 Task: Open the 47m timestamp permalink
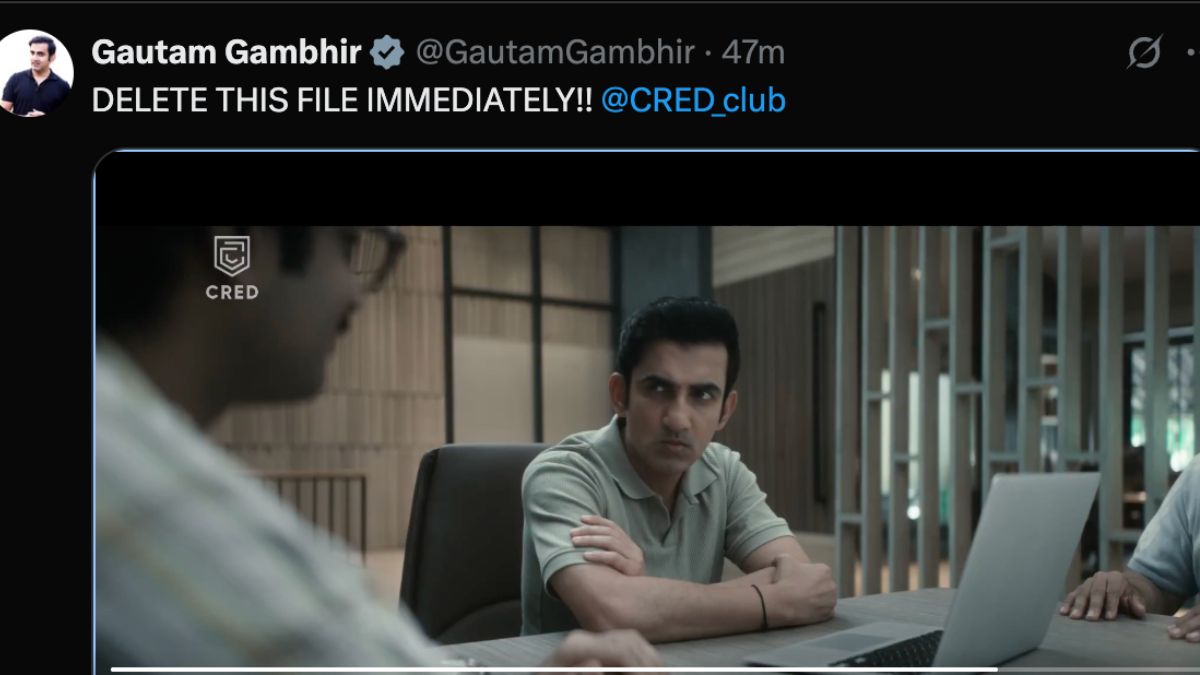tap(753, 53)
